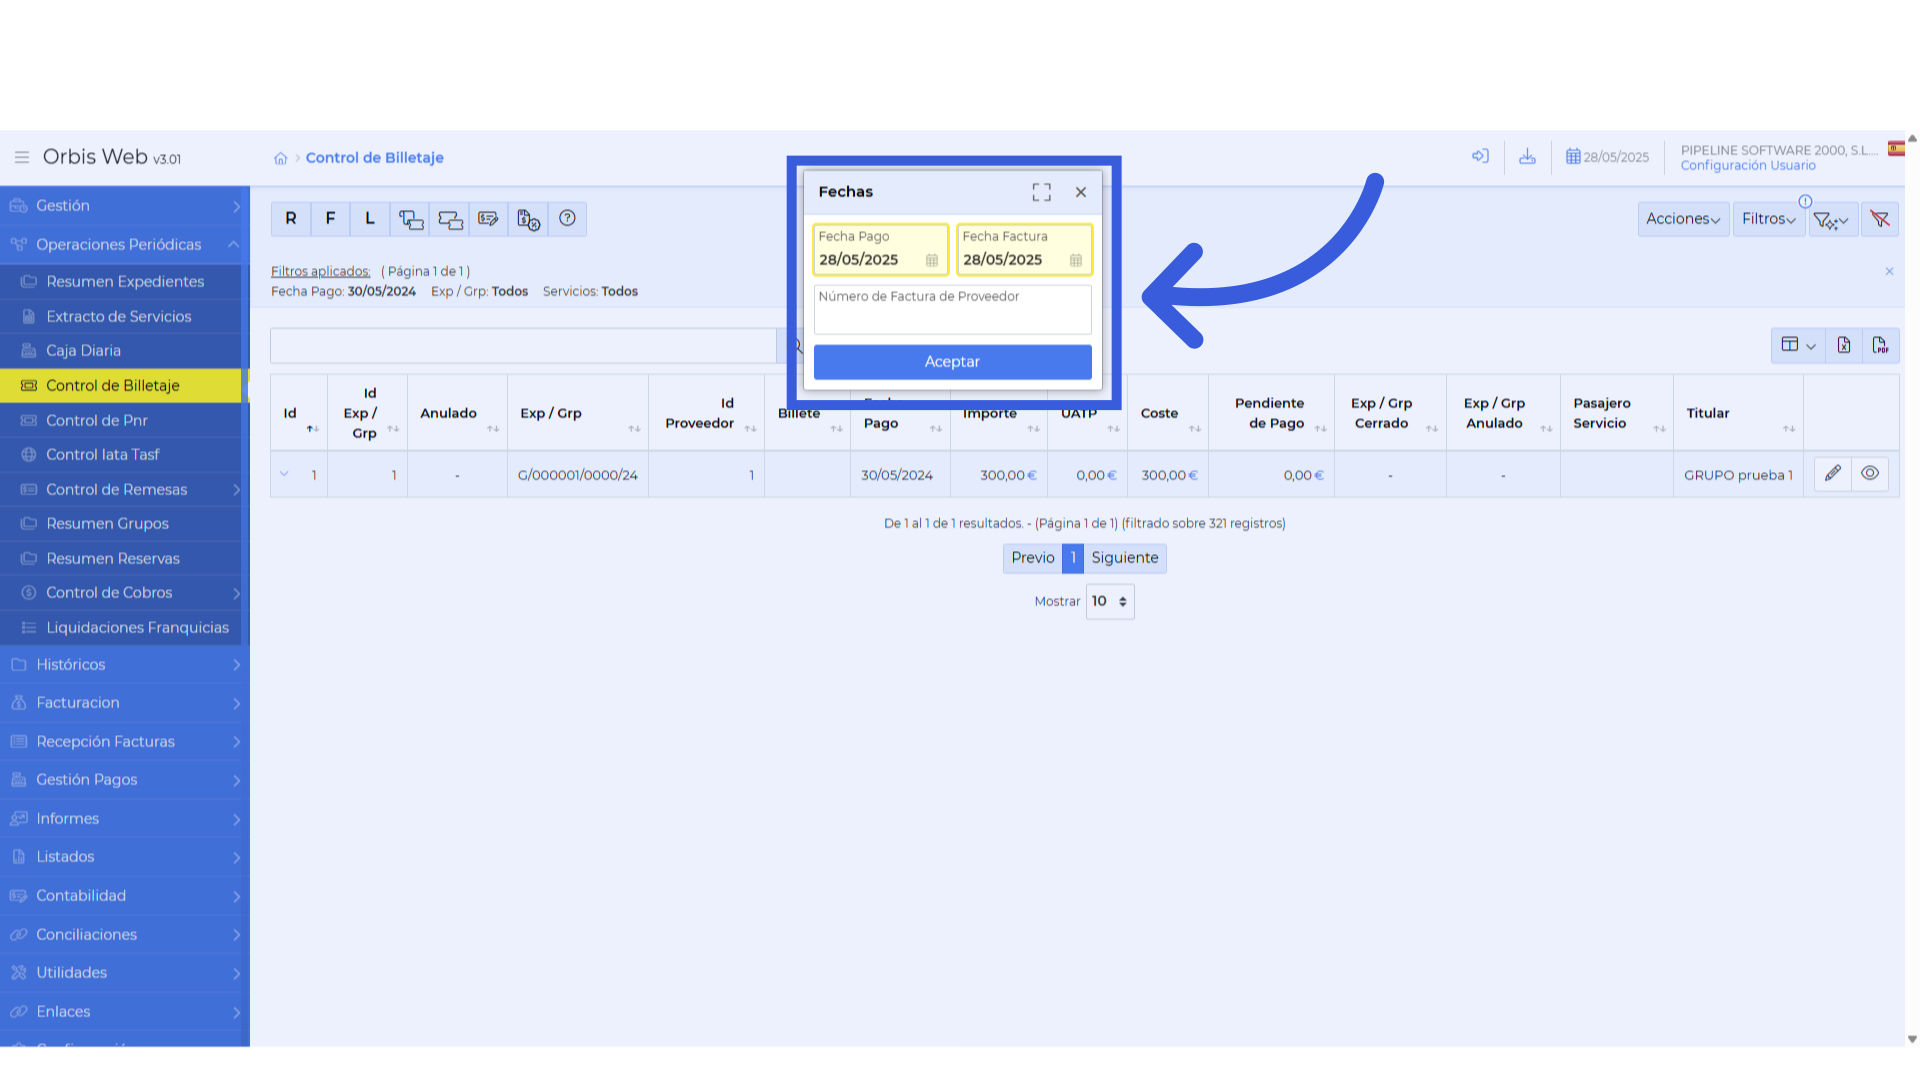Click the GRUPO prueba 1 cell
Viewport: 1920px width, 1080px height.
(1738, 475)
